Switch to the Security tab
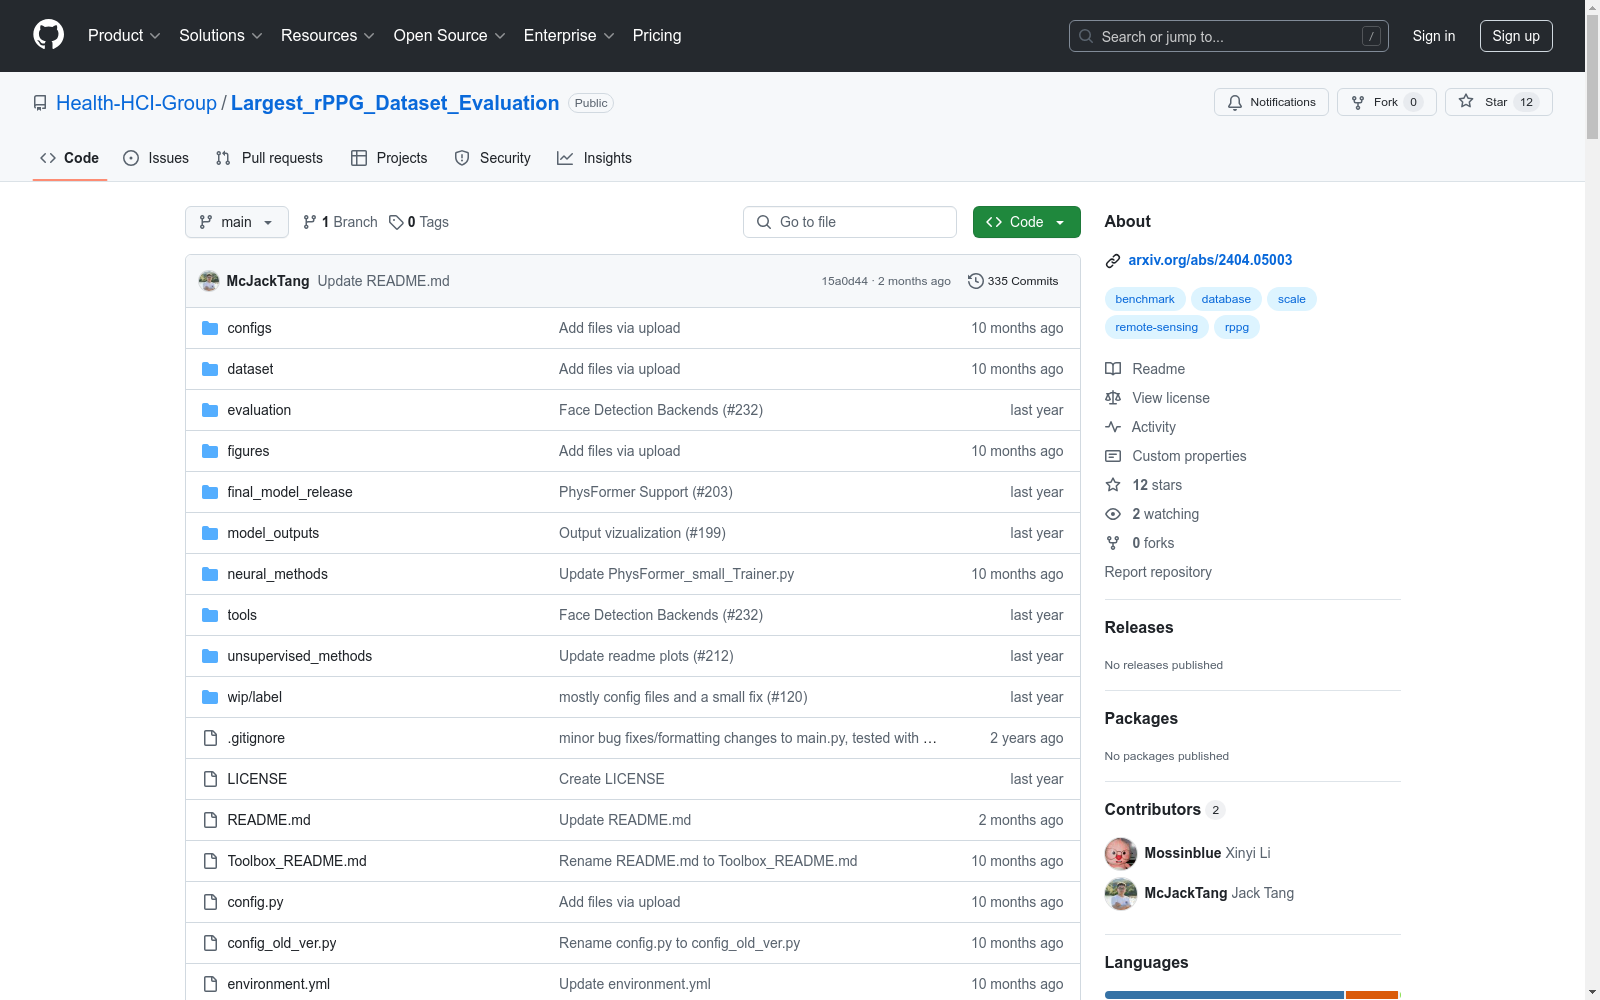1600x1000 pixels. point(492,158)
